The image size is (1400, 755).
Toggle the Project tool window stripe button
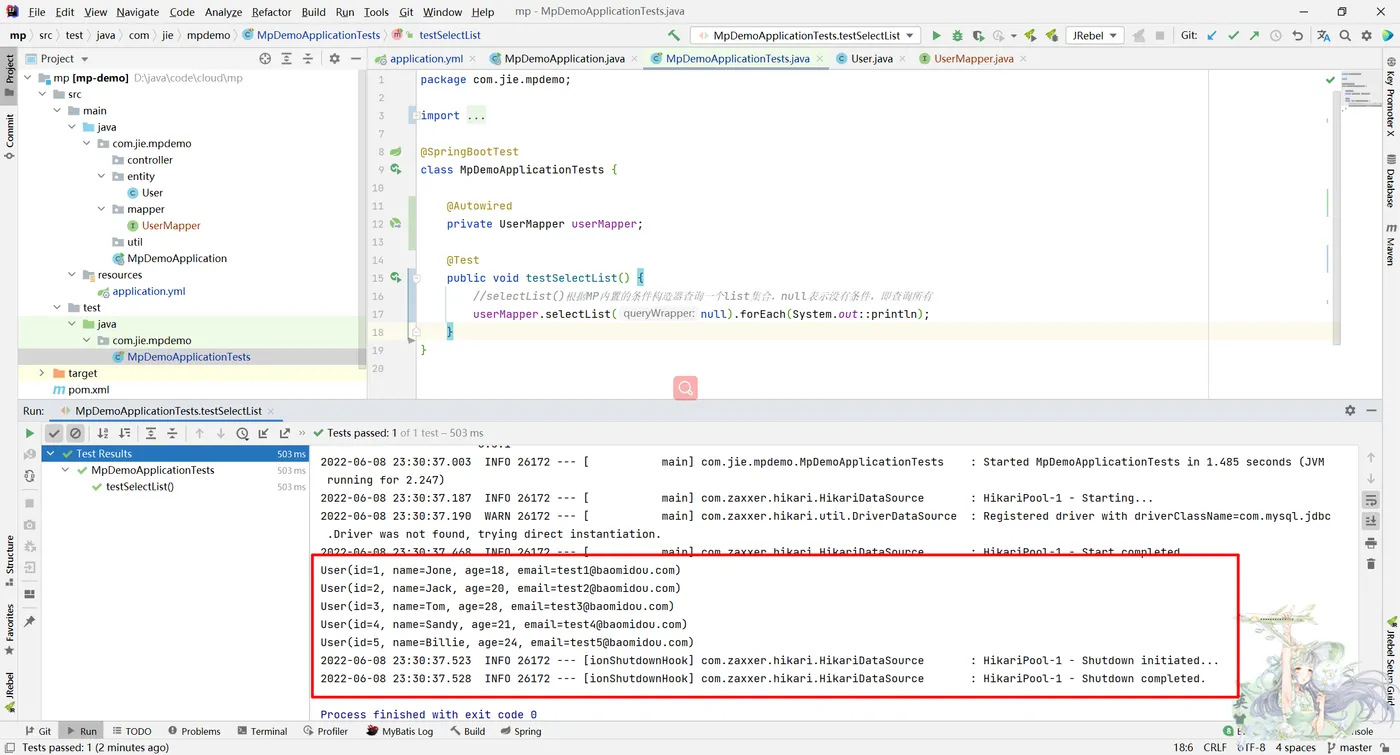coord(9,75)
